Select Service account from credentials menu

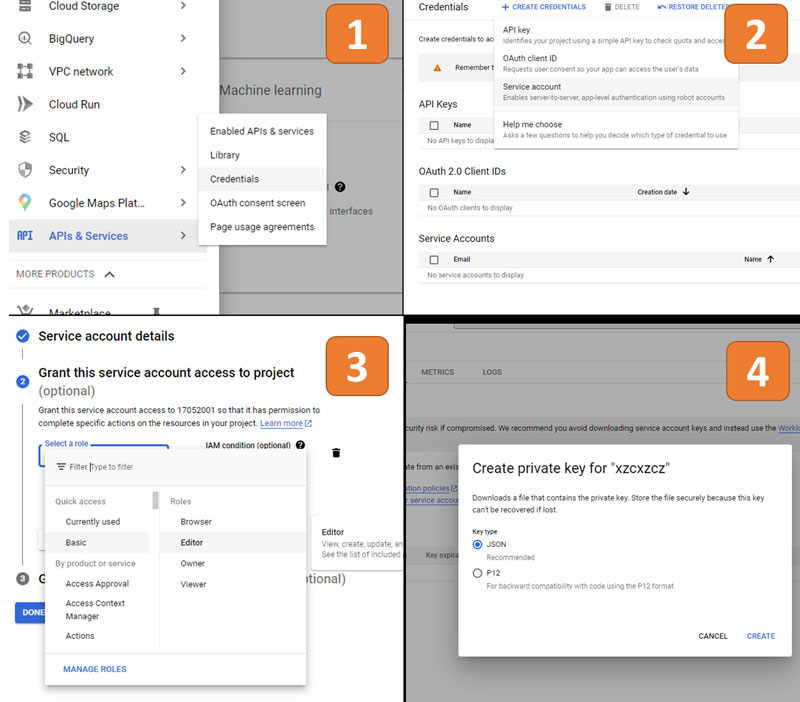tap(532, 87)
